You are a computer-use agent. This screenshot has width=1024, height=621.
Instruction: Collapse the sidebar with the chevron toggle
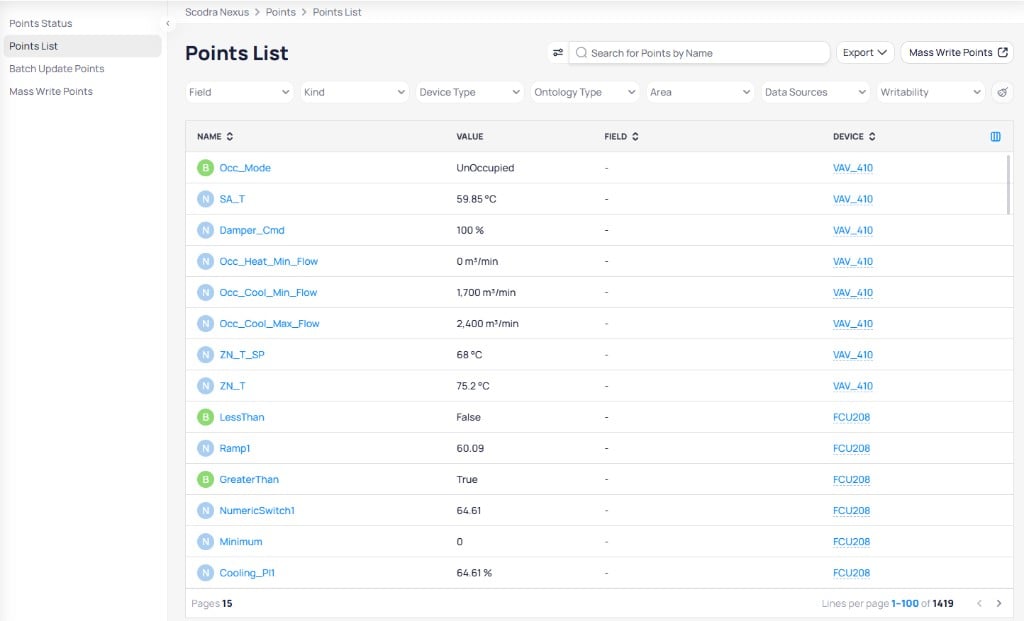point(168,24)
